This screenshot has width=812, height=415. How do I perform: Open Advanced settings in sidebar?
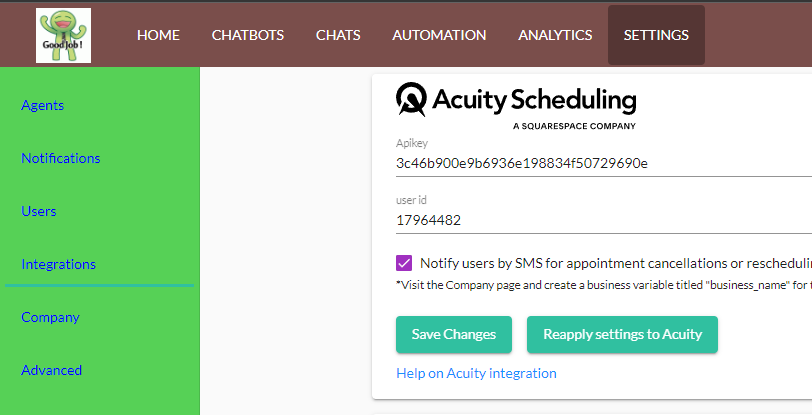(x=51, y=370)
